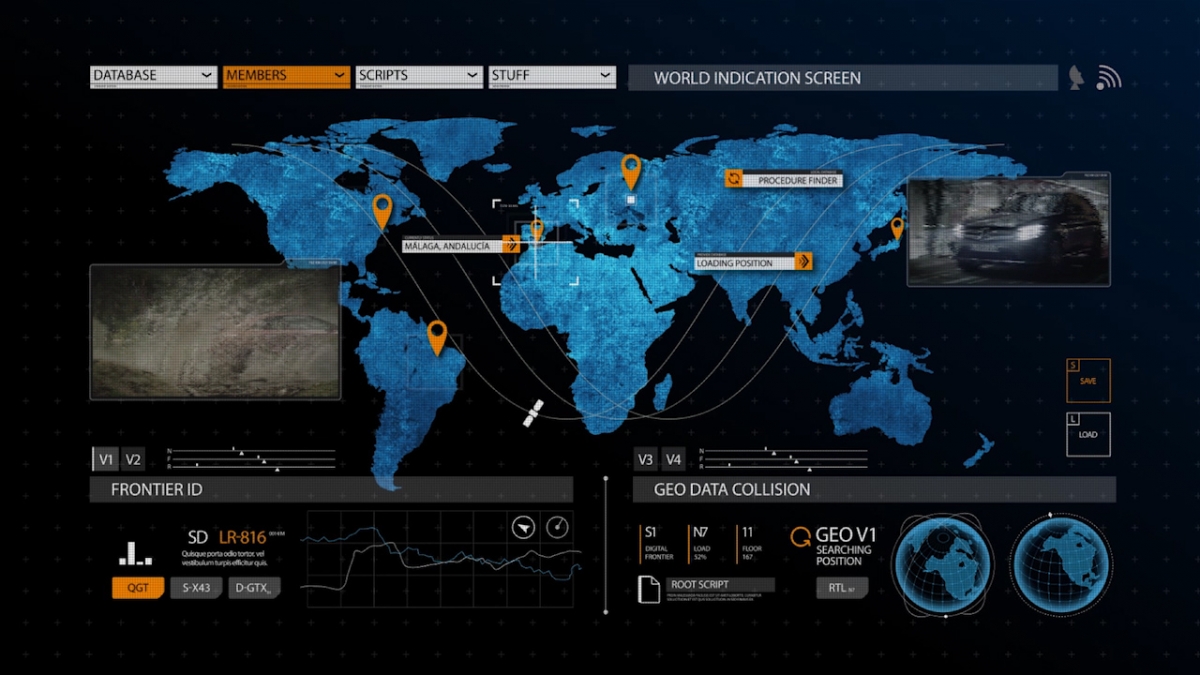Click the ROOT SCRIPT field
Viewport: 1200px width, 675px height.
coord(720,585)
